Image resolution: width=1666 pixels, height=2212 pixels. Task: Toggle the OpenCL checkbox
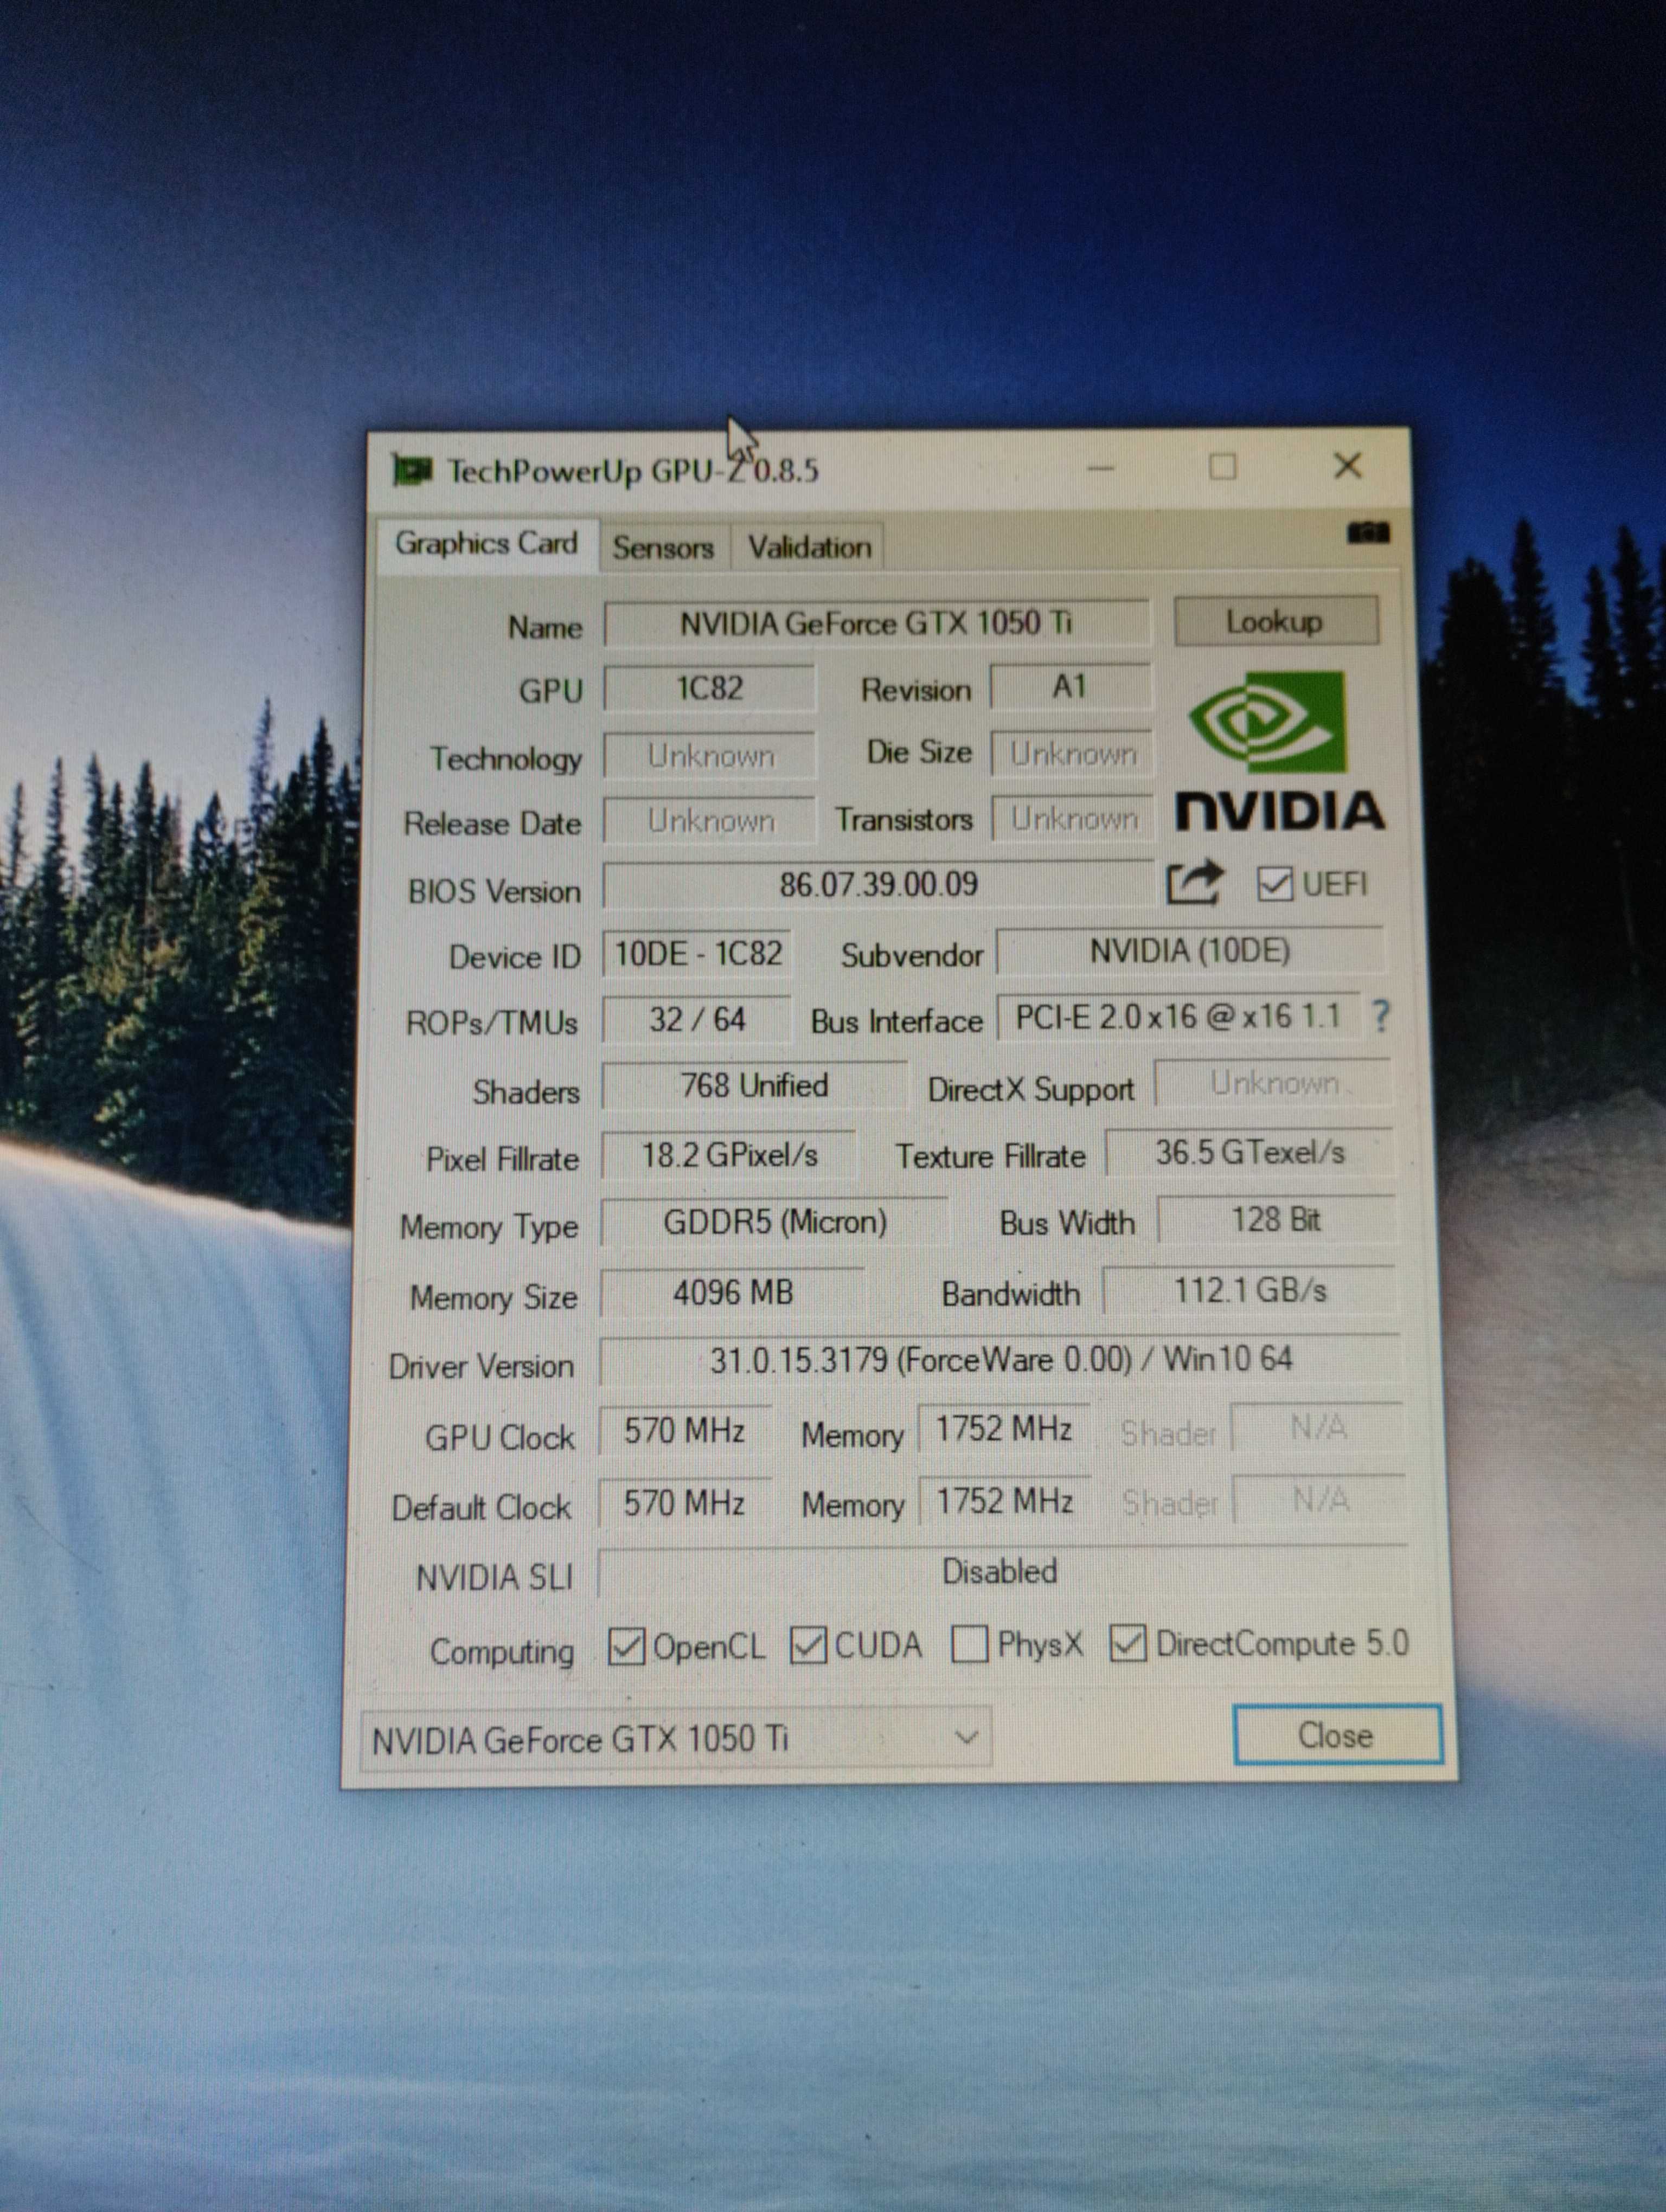click(x=626, y=1646)
